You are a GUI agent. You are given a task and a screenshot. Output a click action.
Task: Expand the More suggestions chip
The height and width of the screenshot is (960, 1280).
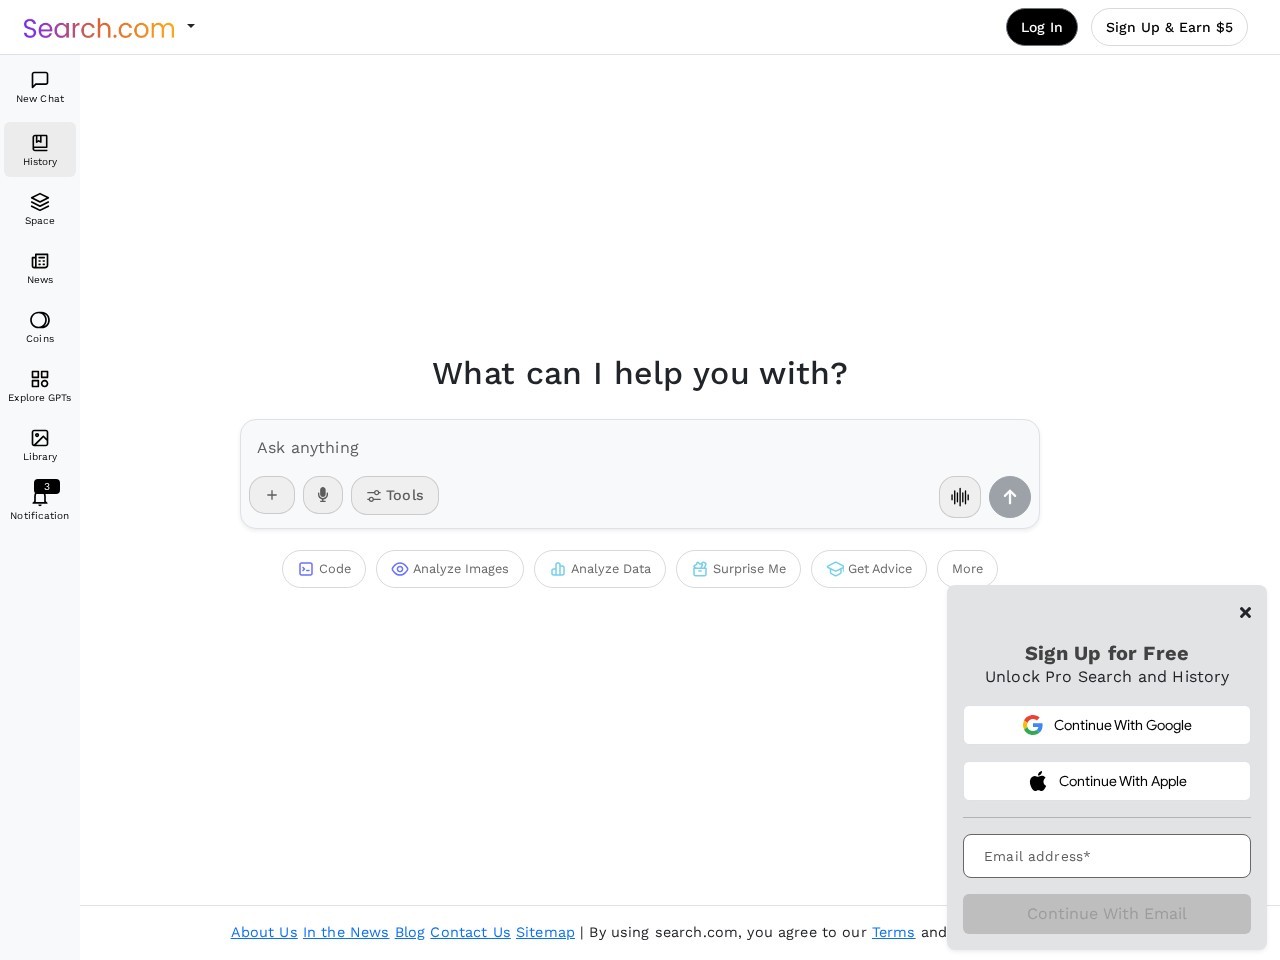[x=967, y=569]
